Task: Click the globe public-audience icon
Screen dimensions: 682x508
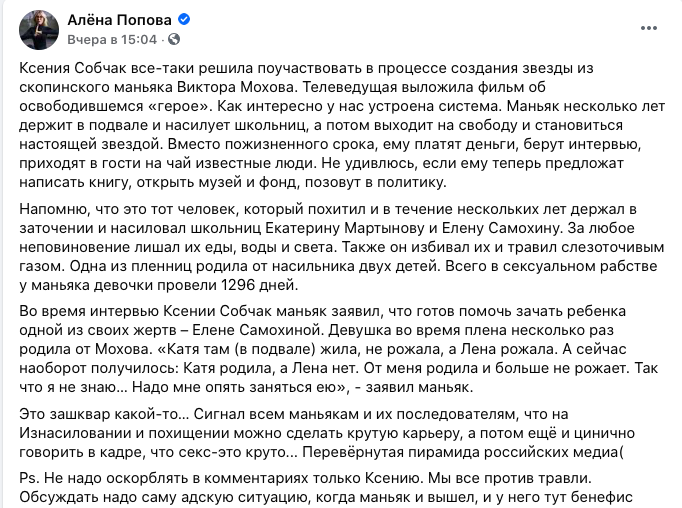Action: pos(175,39)
